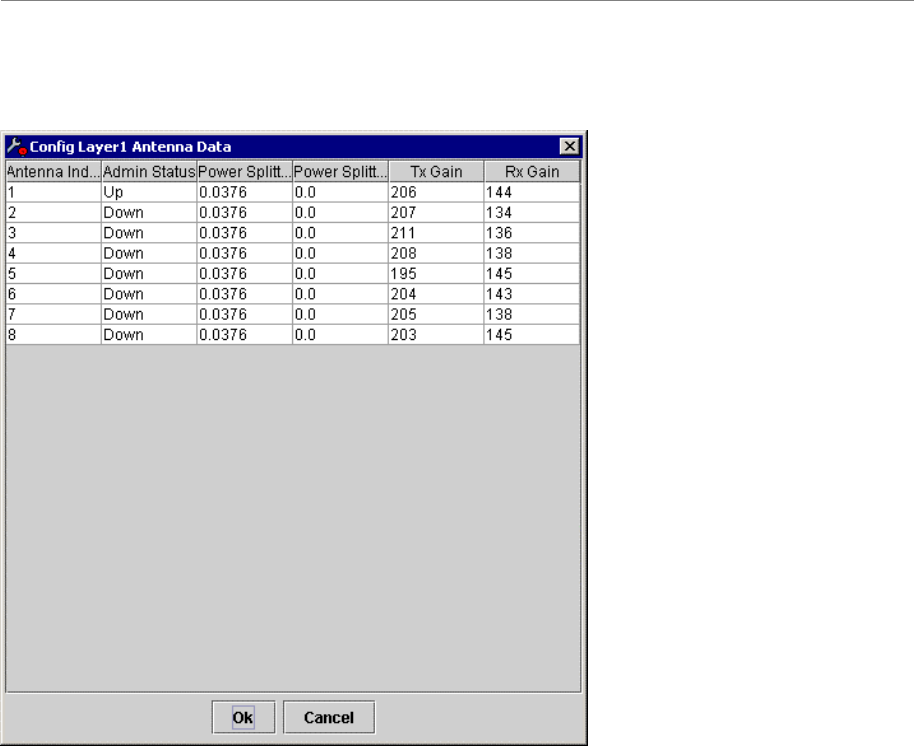
Task: Click the 0.0376 power splitter cell in row 3
Action: point(244,233)
